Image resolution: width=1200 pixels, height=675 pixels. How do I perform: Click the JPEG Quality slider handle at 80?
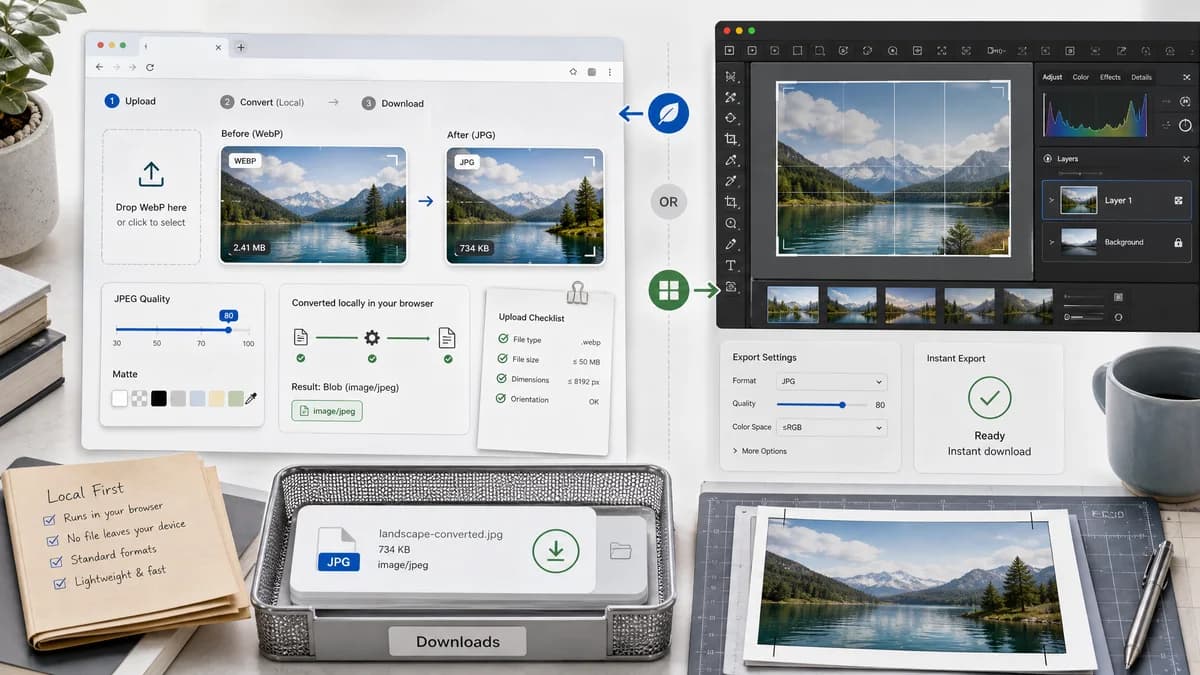228,329
